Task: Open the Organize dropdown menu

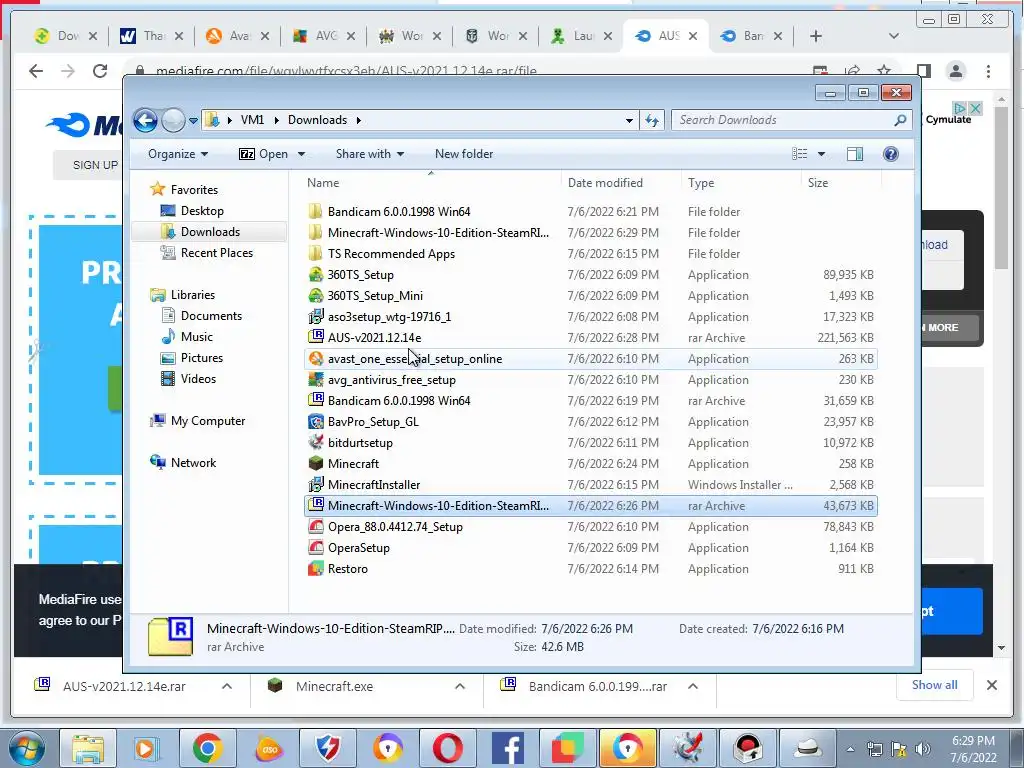Action: point(178,154)
